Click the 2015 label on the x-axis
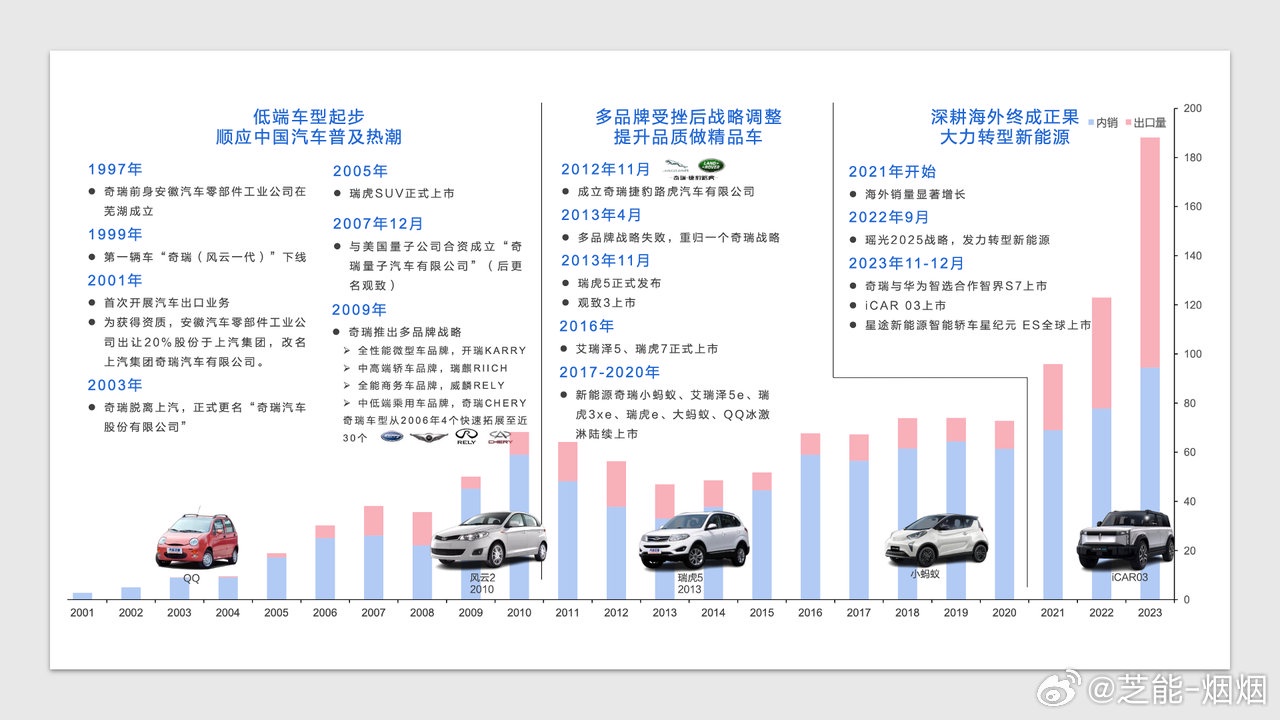This screenshot has height=720, width=1280. point(762,612)
